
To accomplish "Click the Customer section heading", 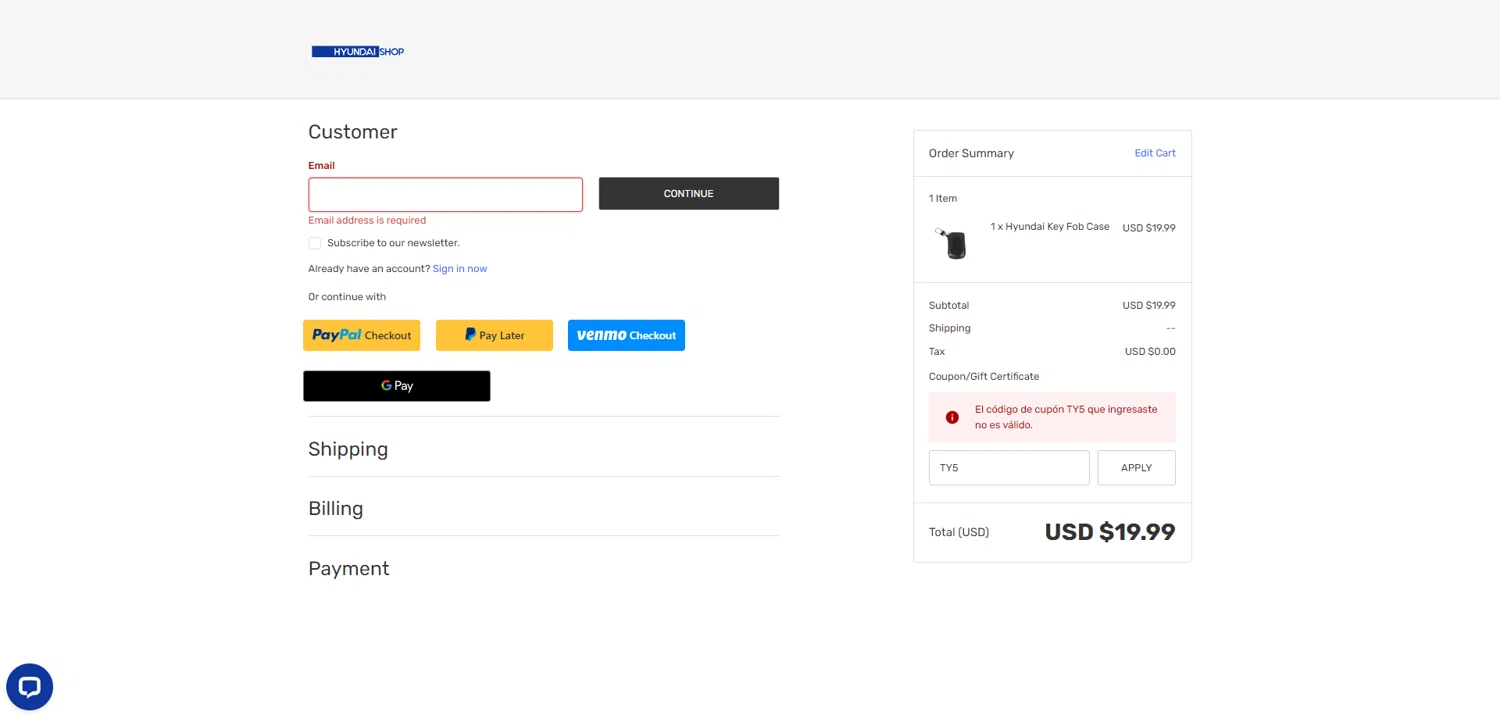I will [353, 132].
